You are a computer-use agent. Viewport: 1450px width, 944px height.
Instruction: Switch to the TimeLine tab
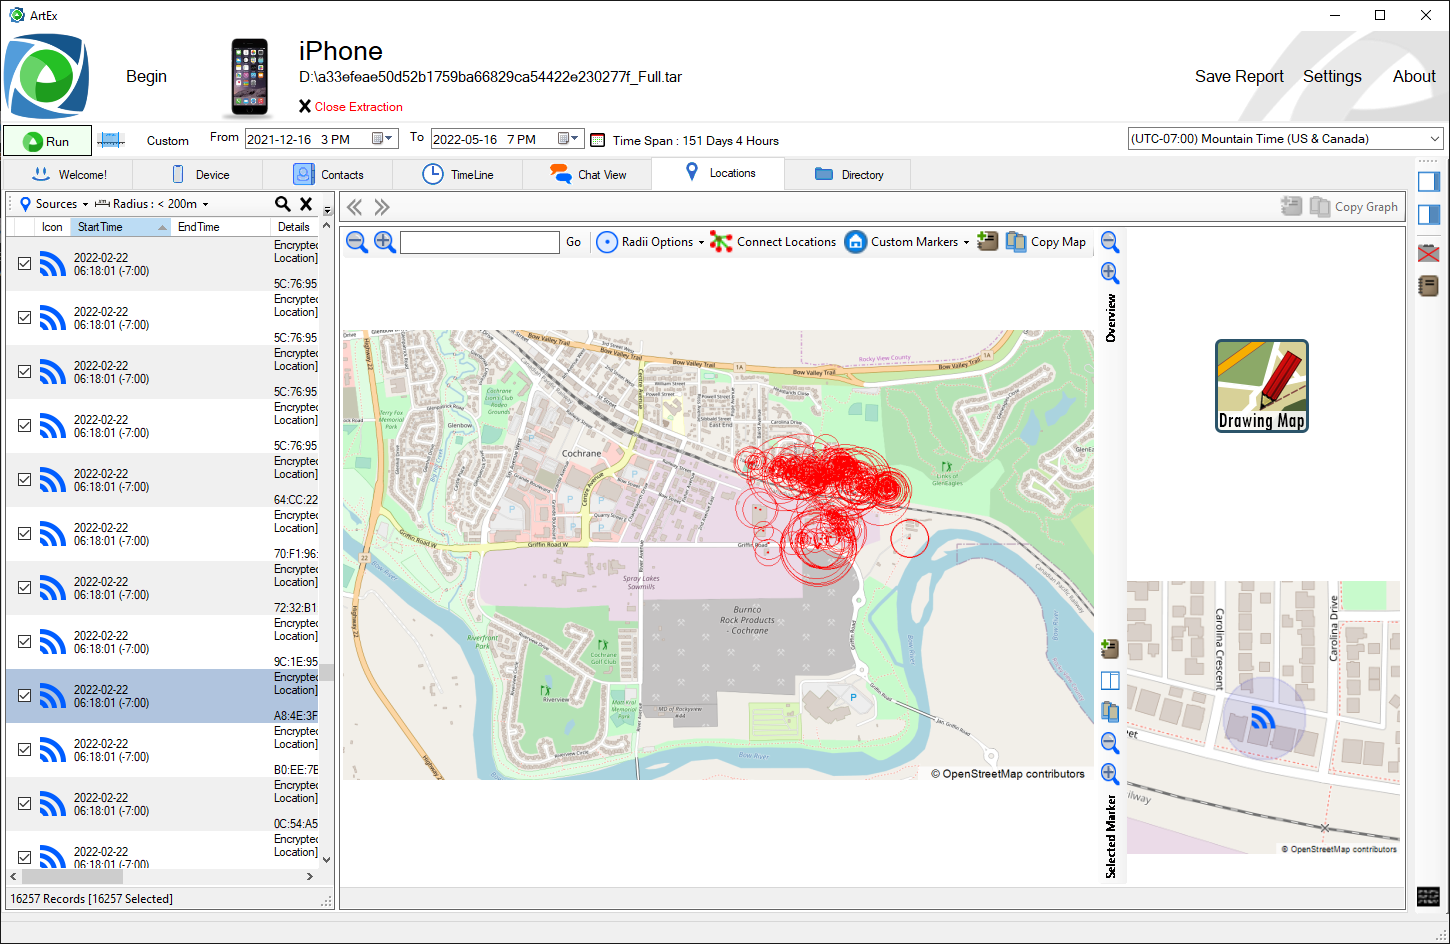[458, 174]
